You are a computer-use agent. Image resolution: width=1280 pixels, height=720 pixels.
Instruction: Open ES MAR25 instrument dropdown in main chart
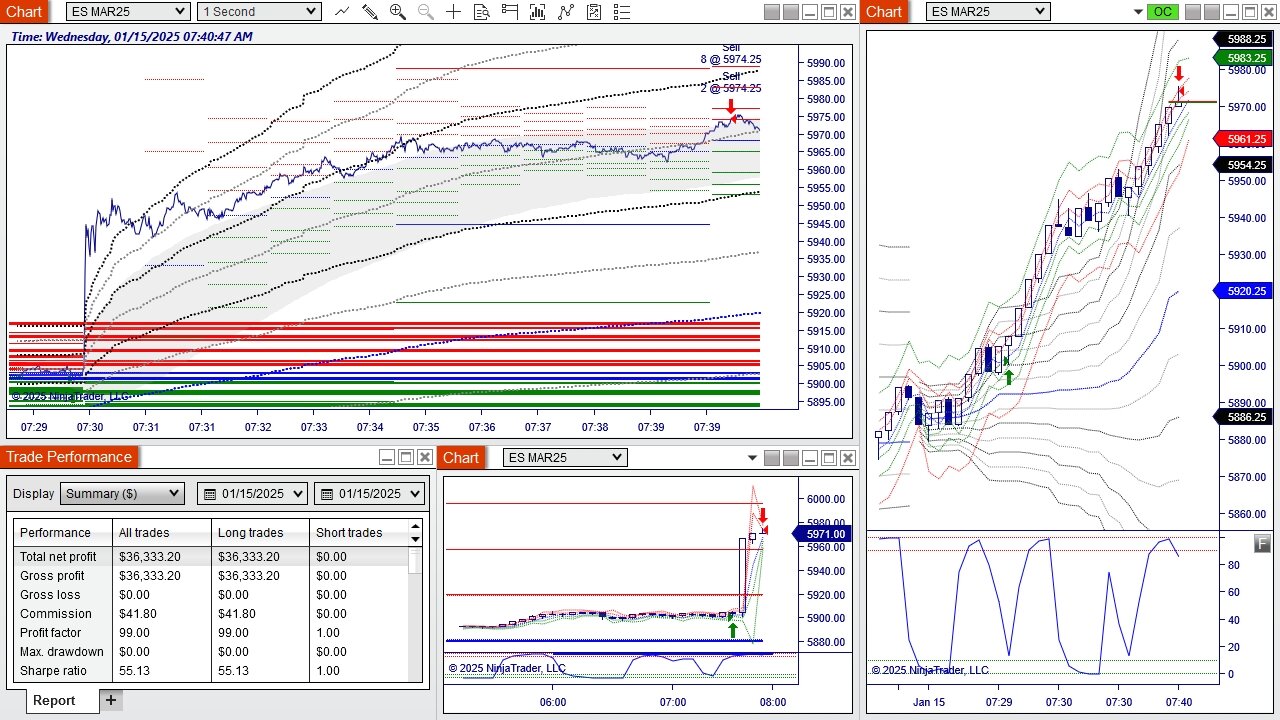[128, 12]
